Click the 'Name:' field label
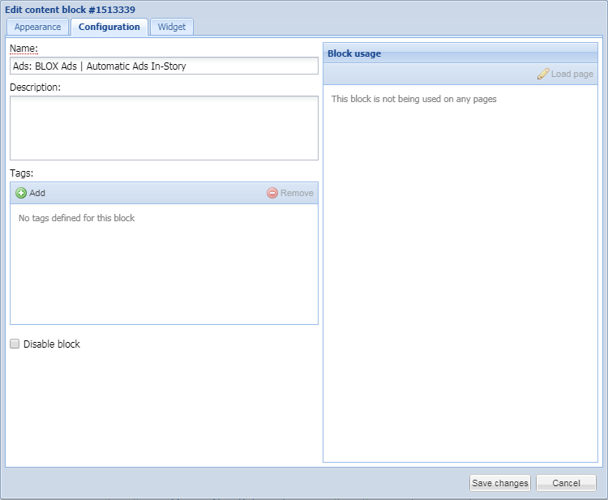Image resolution: width=608 pixels, height=500 pixels. [23, 48]
